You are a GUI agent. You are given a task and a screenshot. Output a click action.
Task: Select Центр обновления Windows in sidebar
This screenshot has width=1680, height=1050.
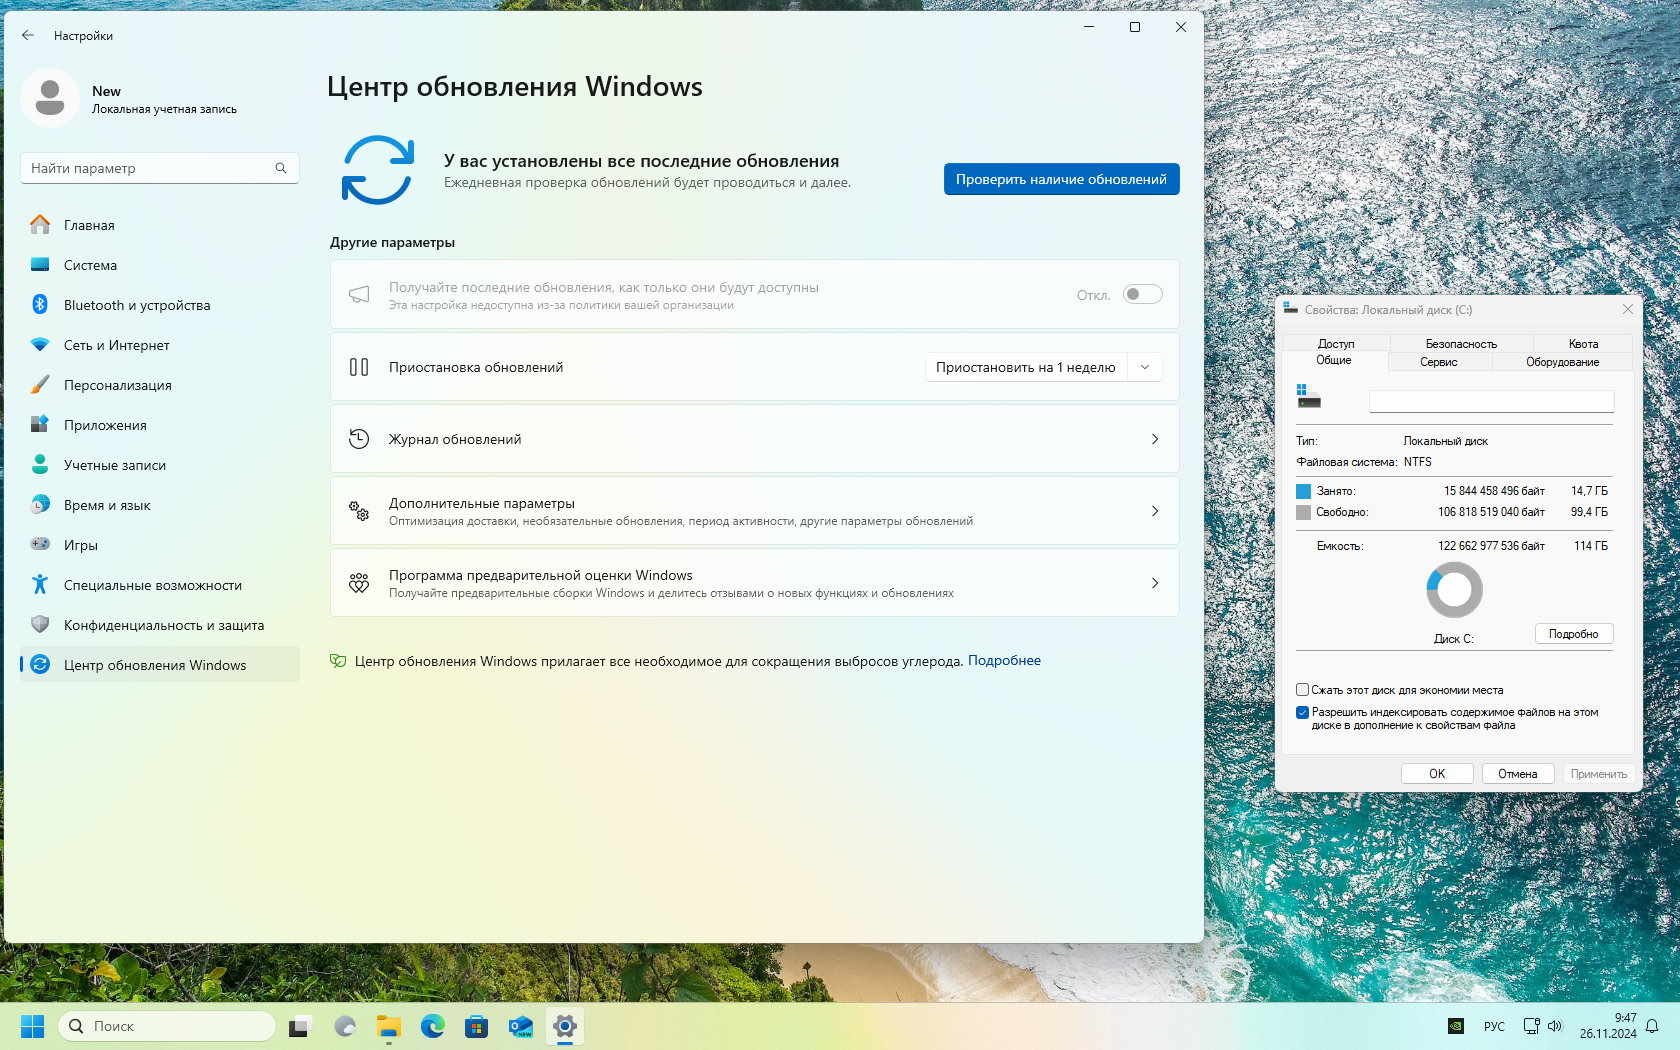point(160,665)
